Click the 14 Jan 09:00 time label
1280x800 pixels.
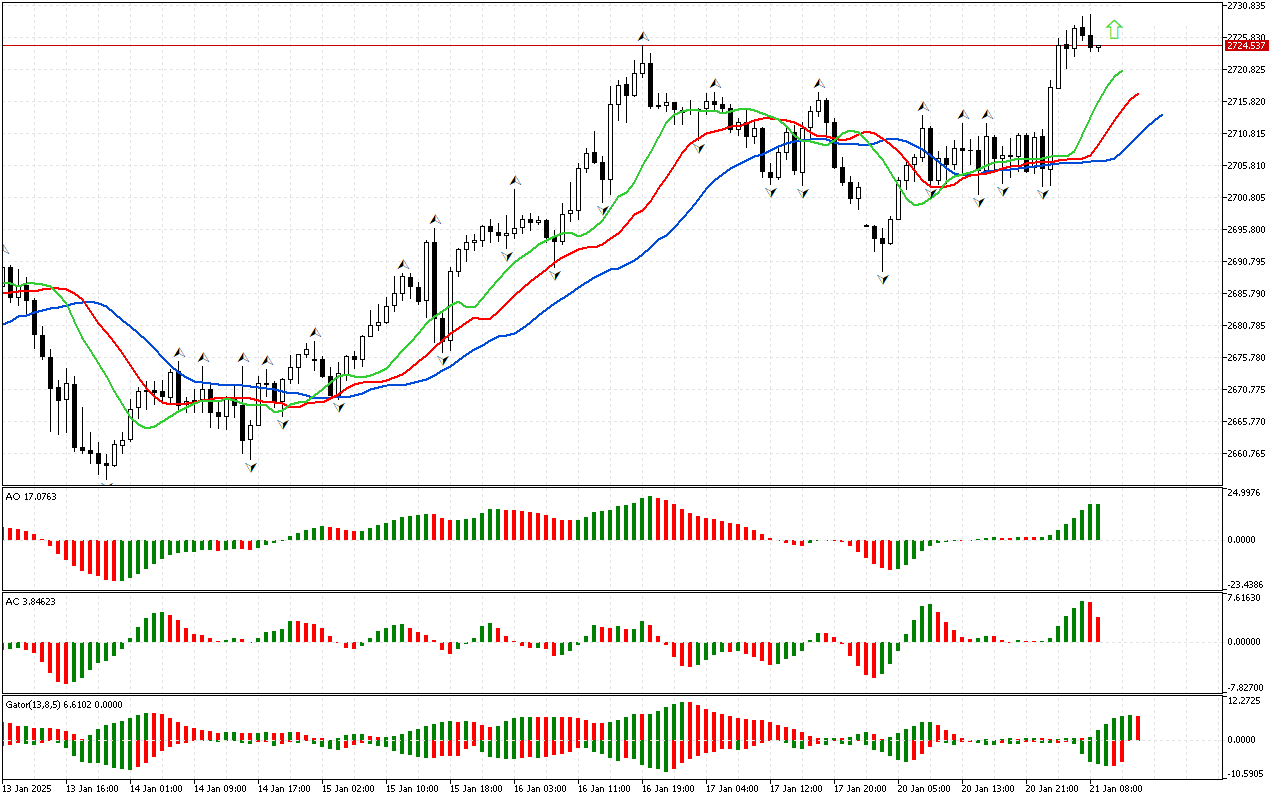222,789
